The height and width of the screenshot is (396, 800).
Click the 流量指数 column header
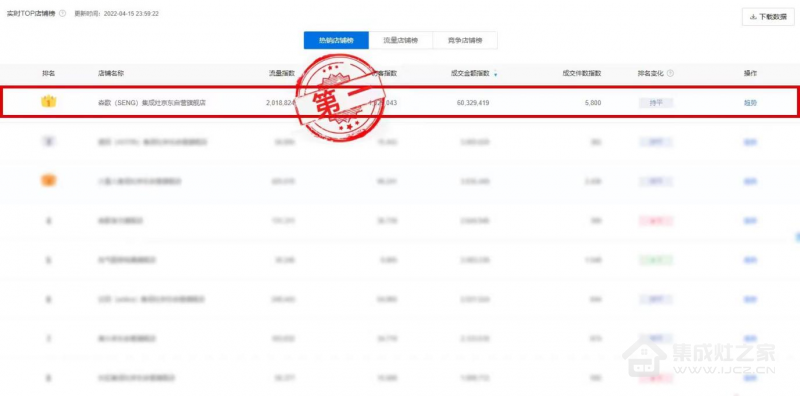coord(282,73)
